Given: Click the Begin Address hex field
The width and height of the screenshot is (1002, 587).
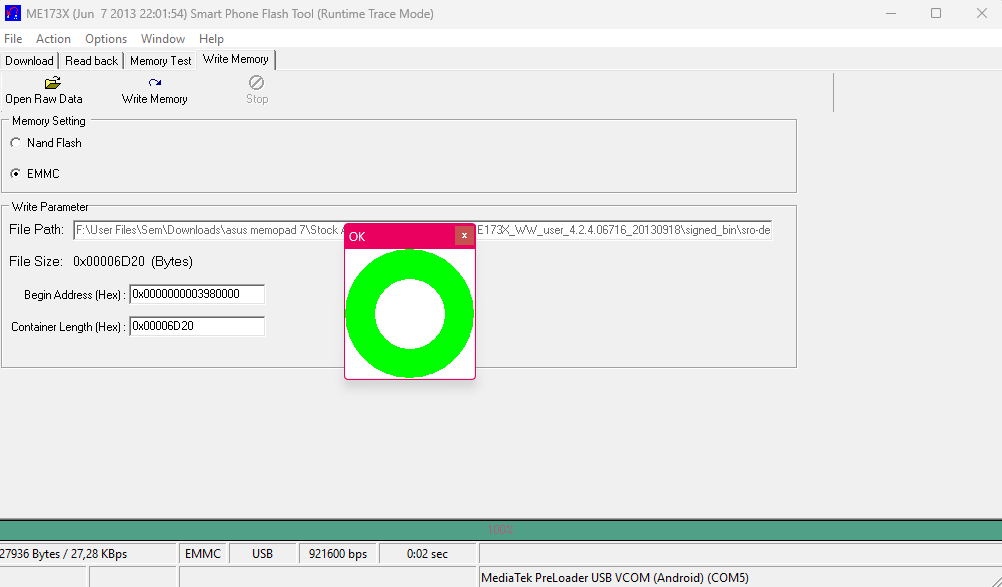Looking at the screenshot, I should 197,294.
